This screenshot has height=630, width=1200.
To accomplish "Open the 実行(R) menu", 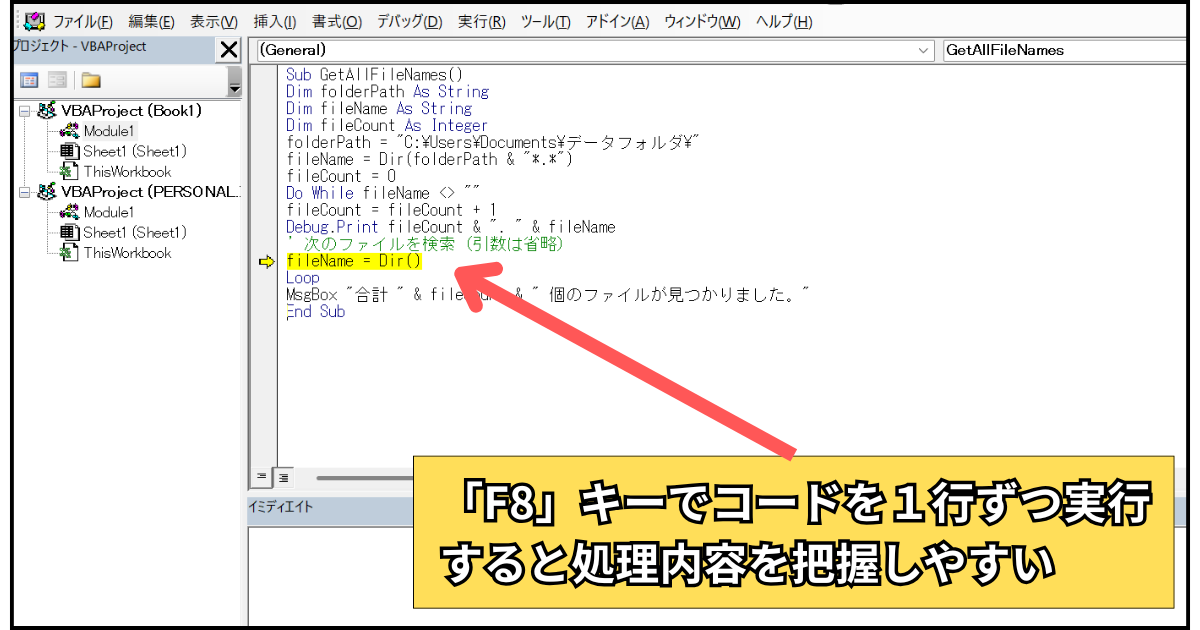I will click(481, 22).
